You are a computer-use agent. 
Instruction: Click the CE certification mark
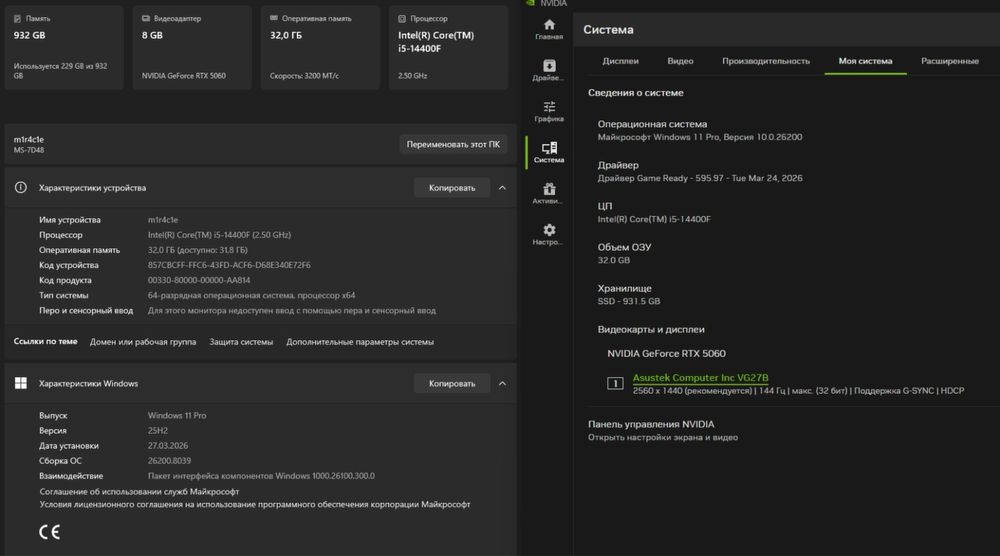coord(49,532)
